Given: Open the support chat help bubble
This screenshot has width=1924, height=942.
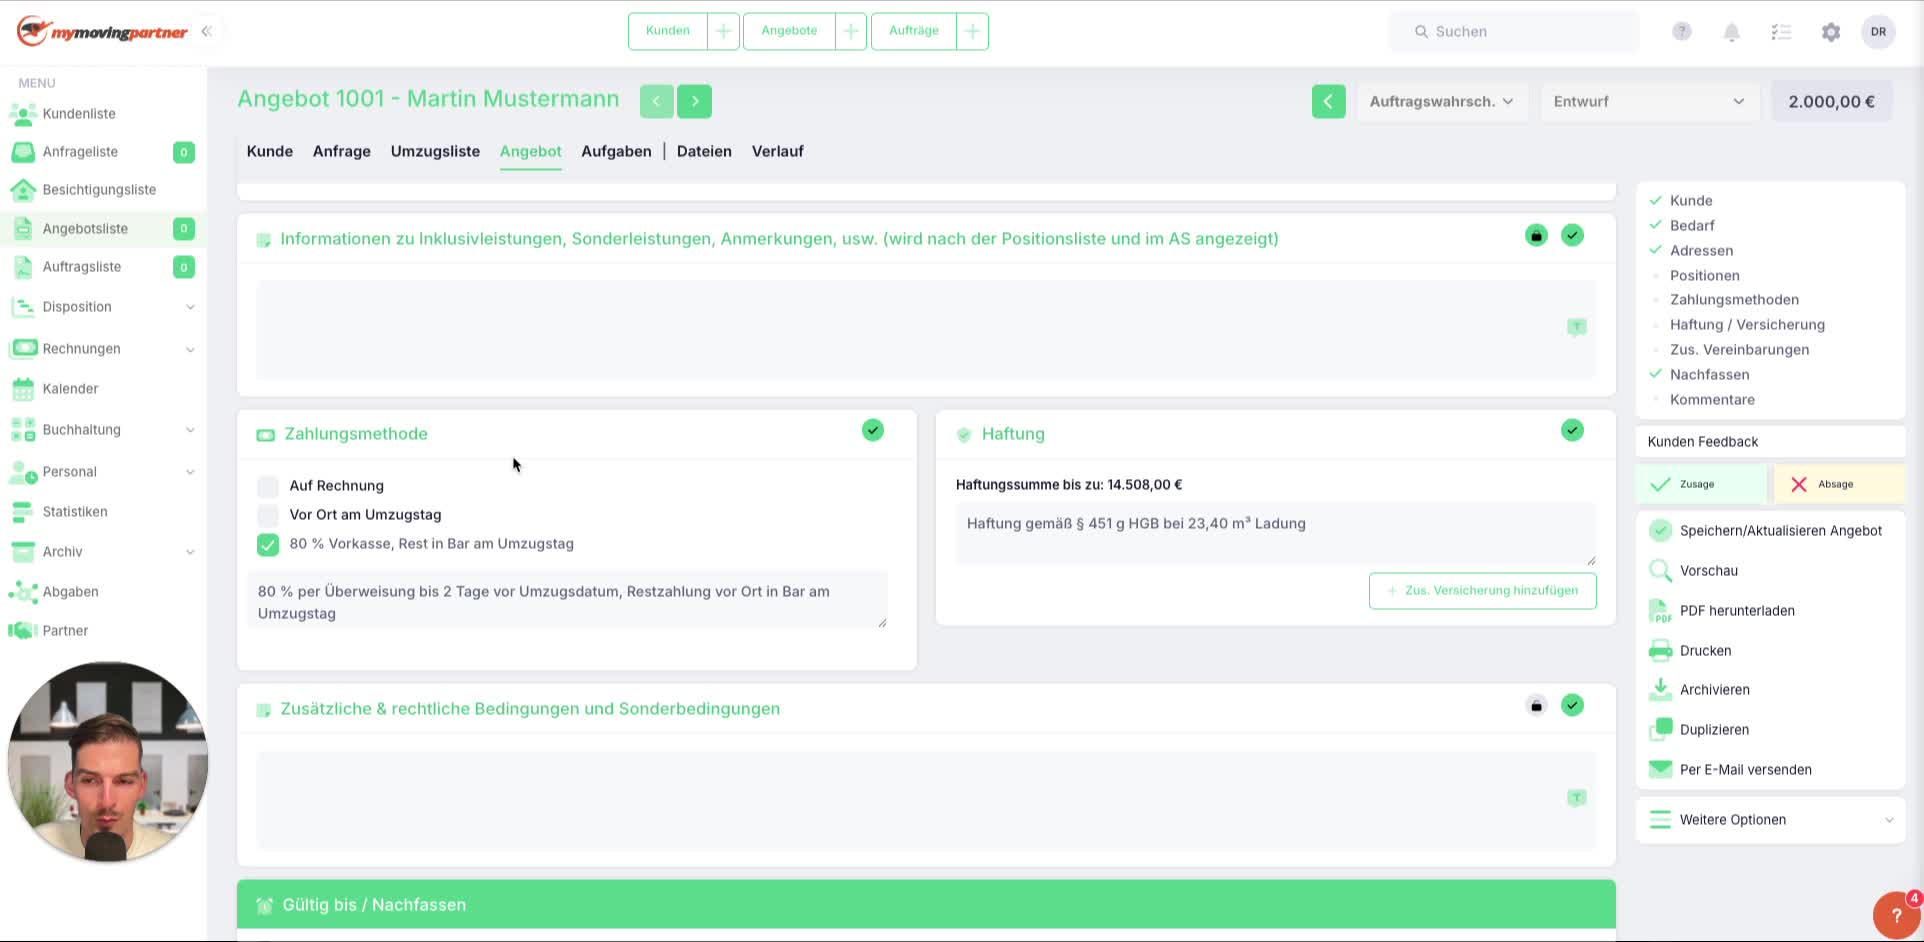Looking at the screenshot, I should click(x=1896, y=915).
